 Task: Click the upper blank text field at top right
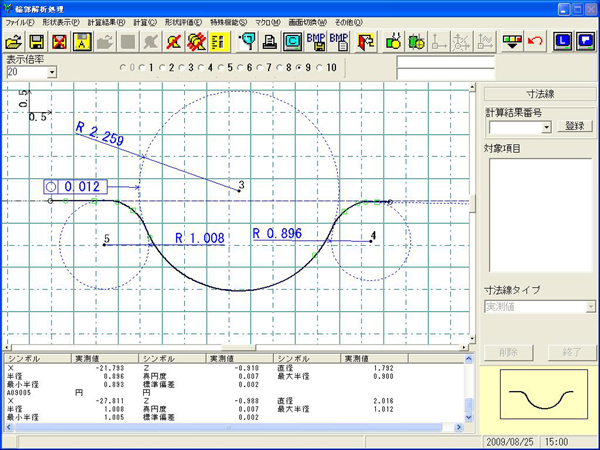click(446, 62)
